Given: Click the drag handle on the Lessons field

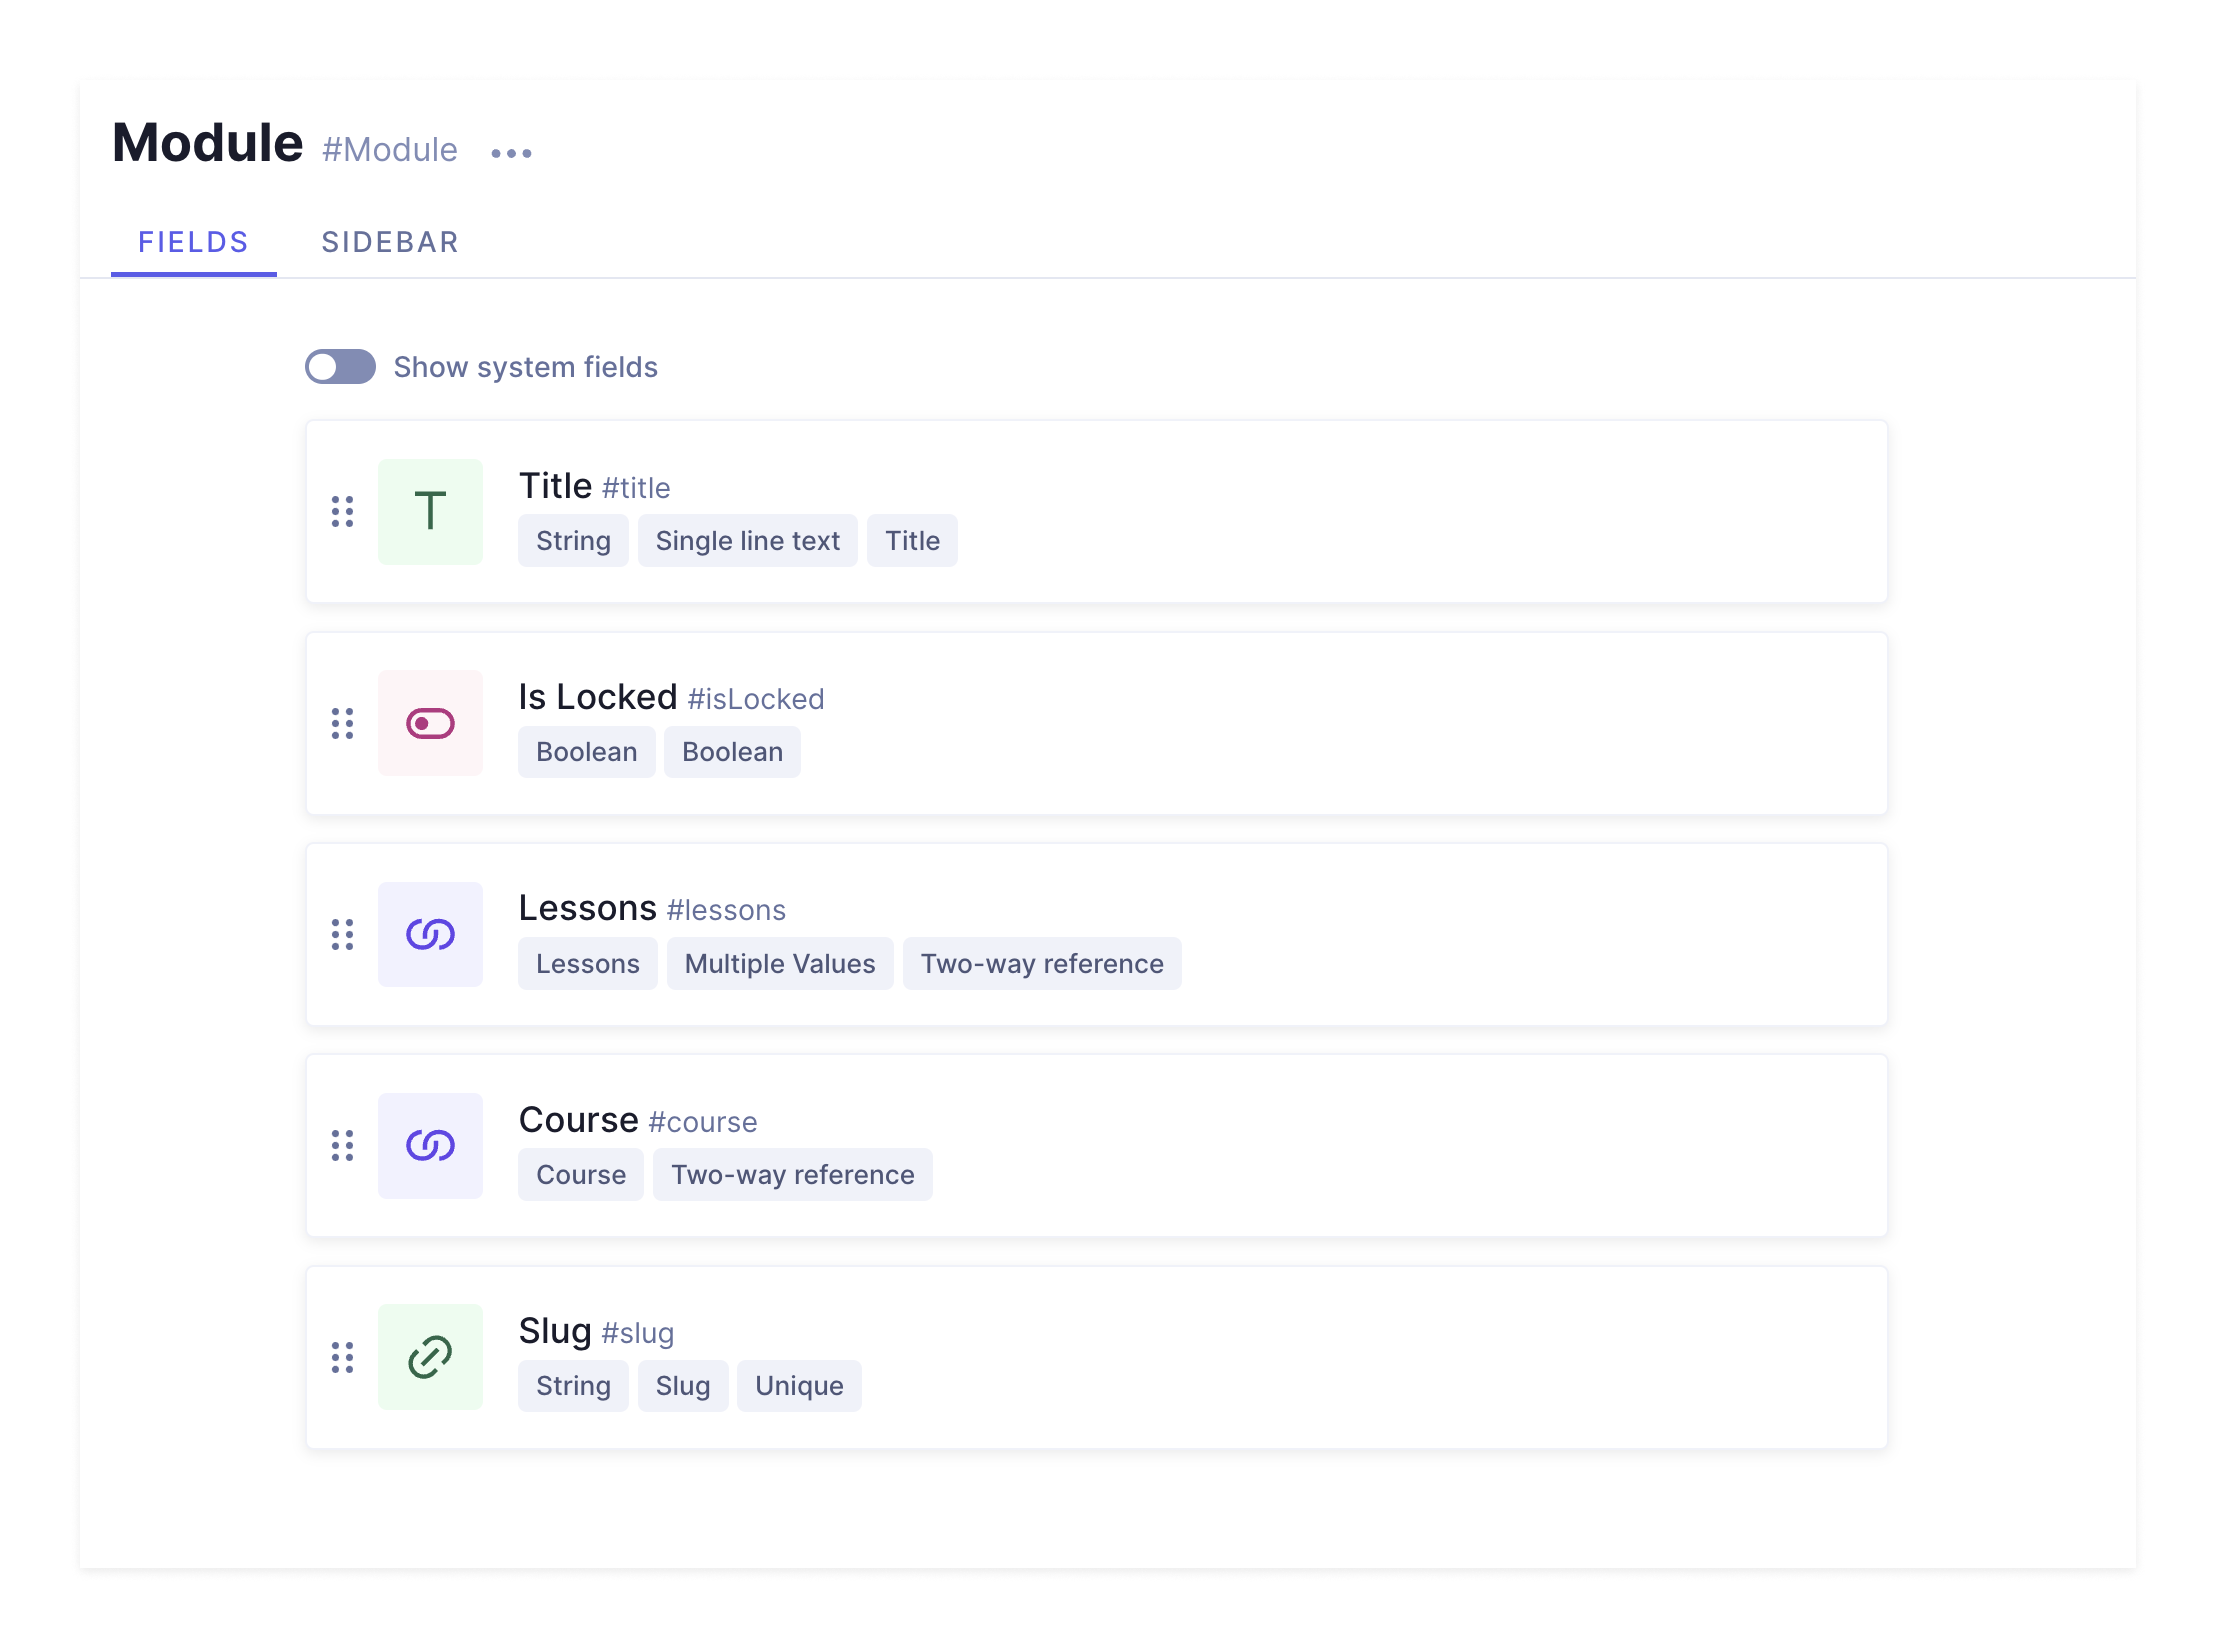Looking at the screenshot, I should coord(343,933).
